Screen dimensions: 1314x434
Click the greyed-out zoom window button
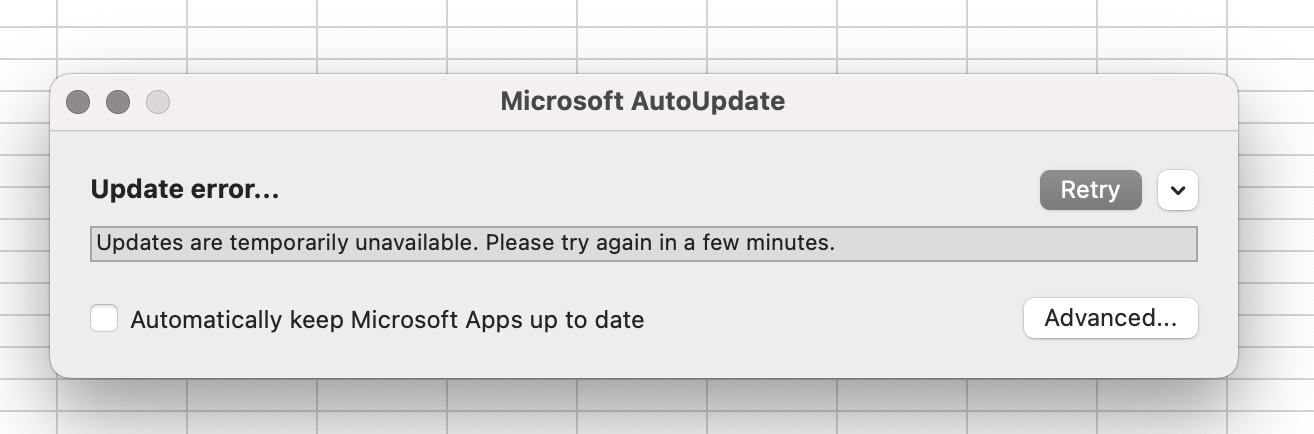pyautogui.click(x=158, y=102)
